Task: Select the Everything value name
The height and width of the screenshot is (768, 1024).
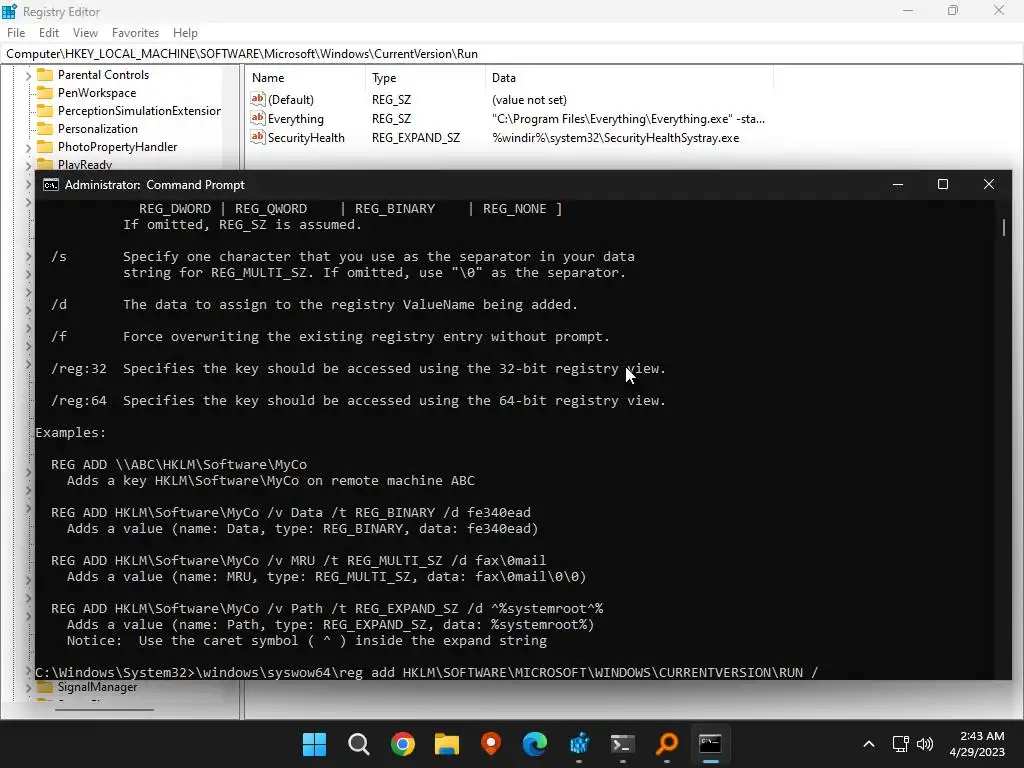Action: tap(296, 119)
